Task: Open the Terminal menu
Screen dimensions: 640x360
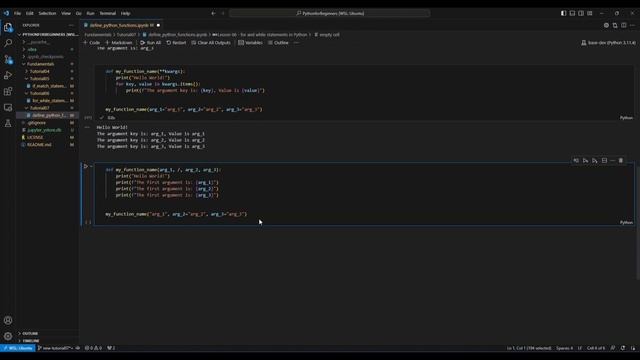Action: [x=108, y=13]
